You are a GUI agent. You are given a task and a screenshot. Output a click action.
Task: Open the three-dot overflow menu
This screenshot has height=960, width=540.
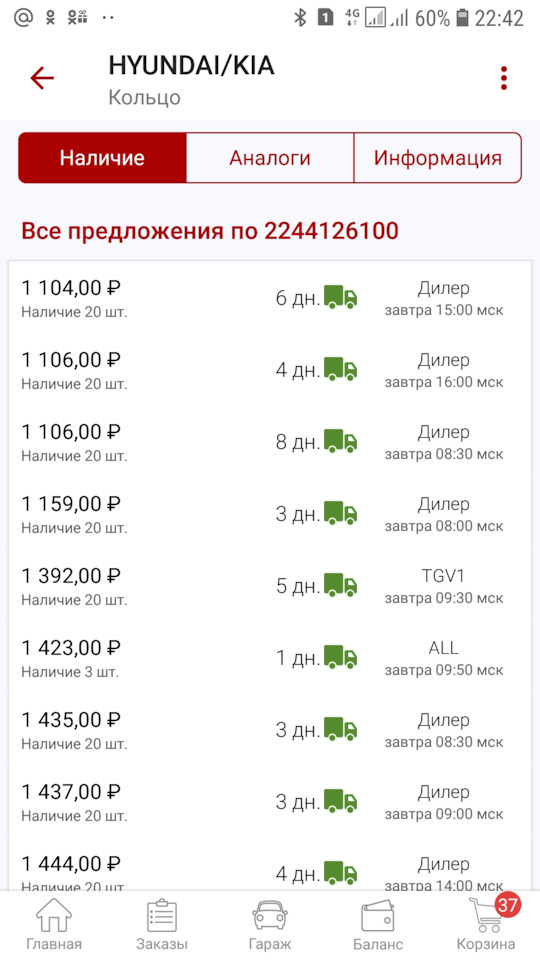coord(503,78)
